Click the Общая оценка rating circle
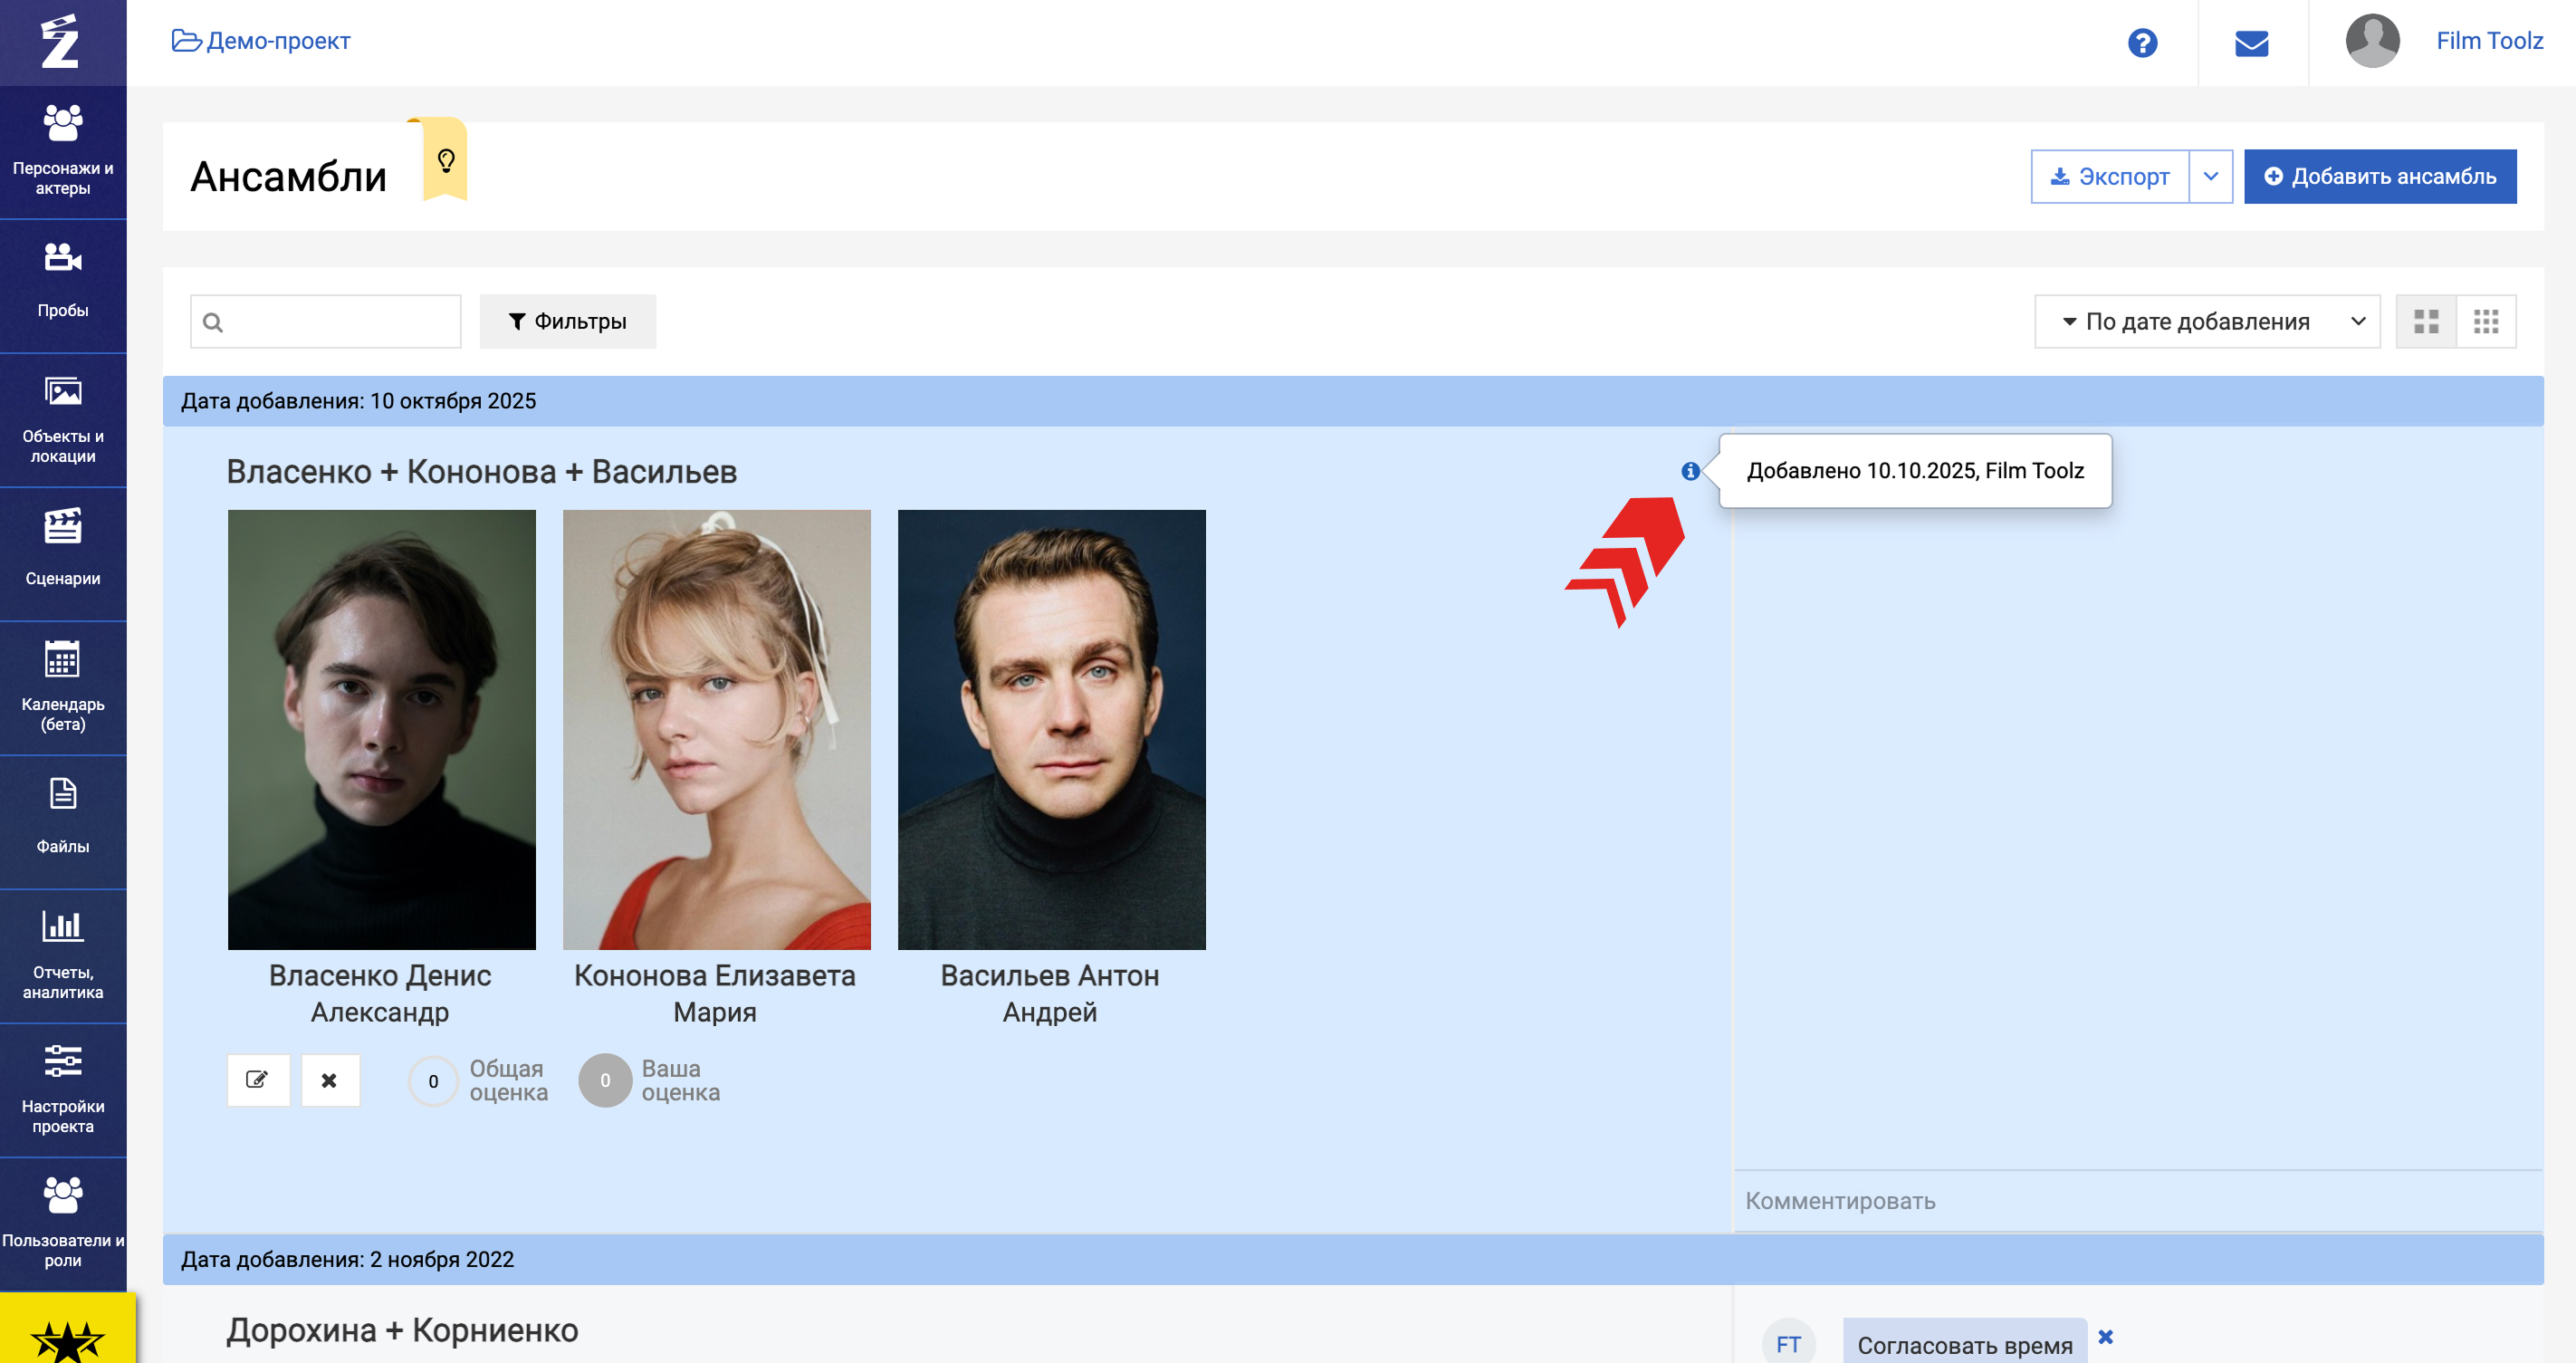2576x1363 pixels. [x=433, y=1080]
